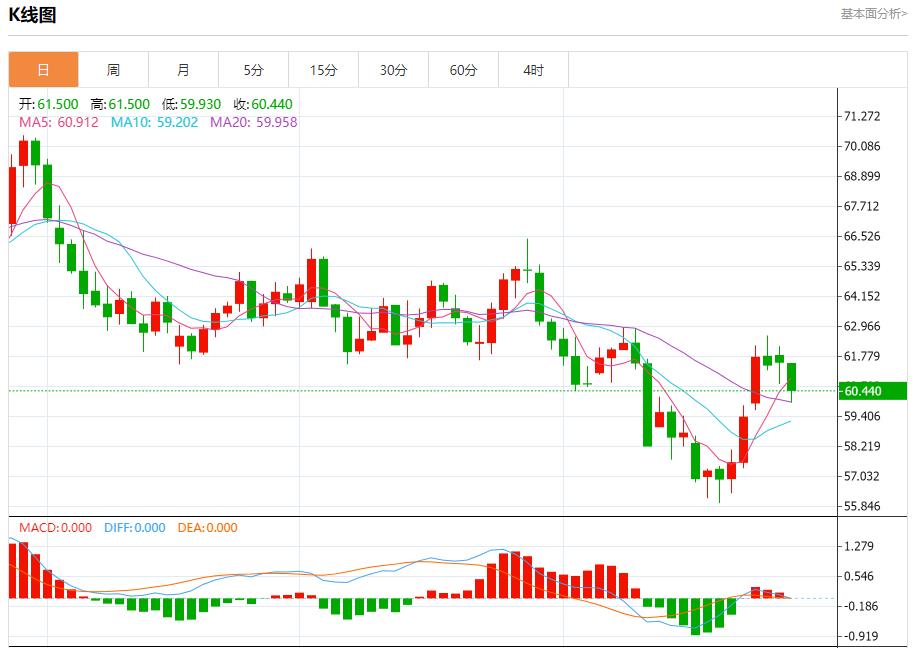Switch to the 4时 four-hour chart
The height and width of the screenshot is (648, 914).
(x=533, y=69)
